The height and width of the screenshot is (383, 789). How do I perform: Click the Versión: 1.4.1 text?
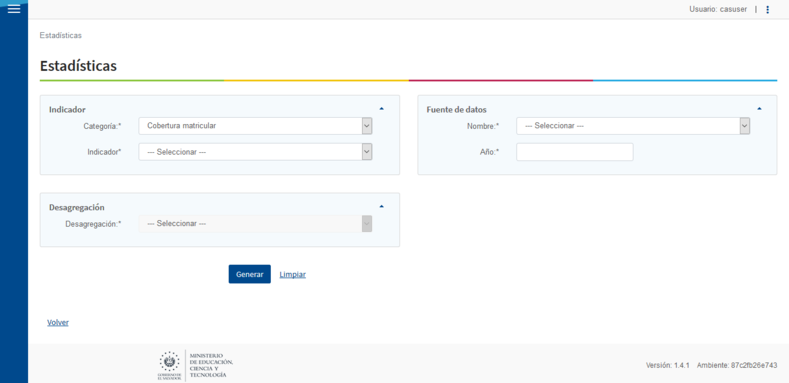667,365
